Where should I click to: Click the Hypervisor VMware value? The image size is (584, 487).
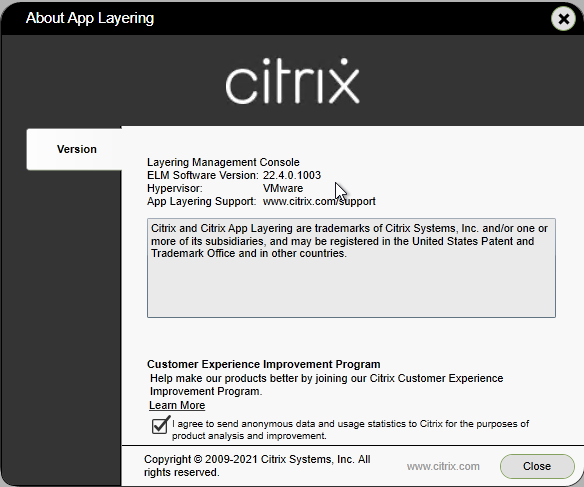(x=283, y=188)
